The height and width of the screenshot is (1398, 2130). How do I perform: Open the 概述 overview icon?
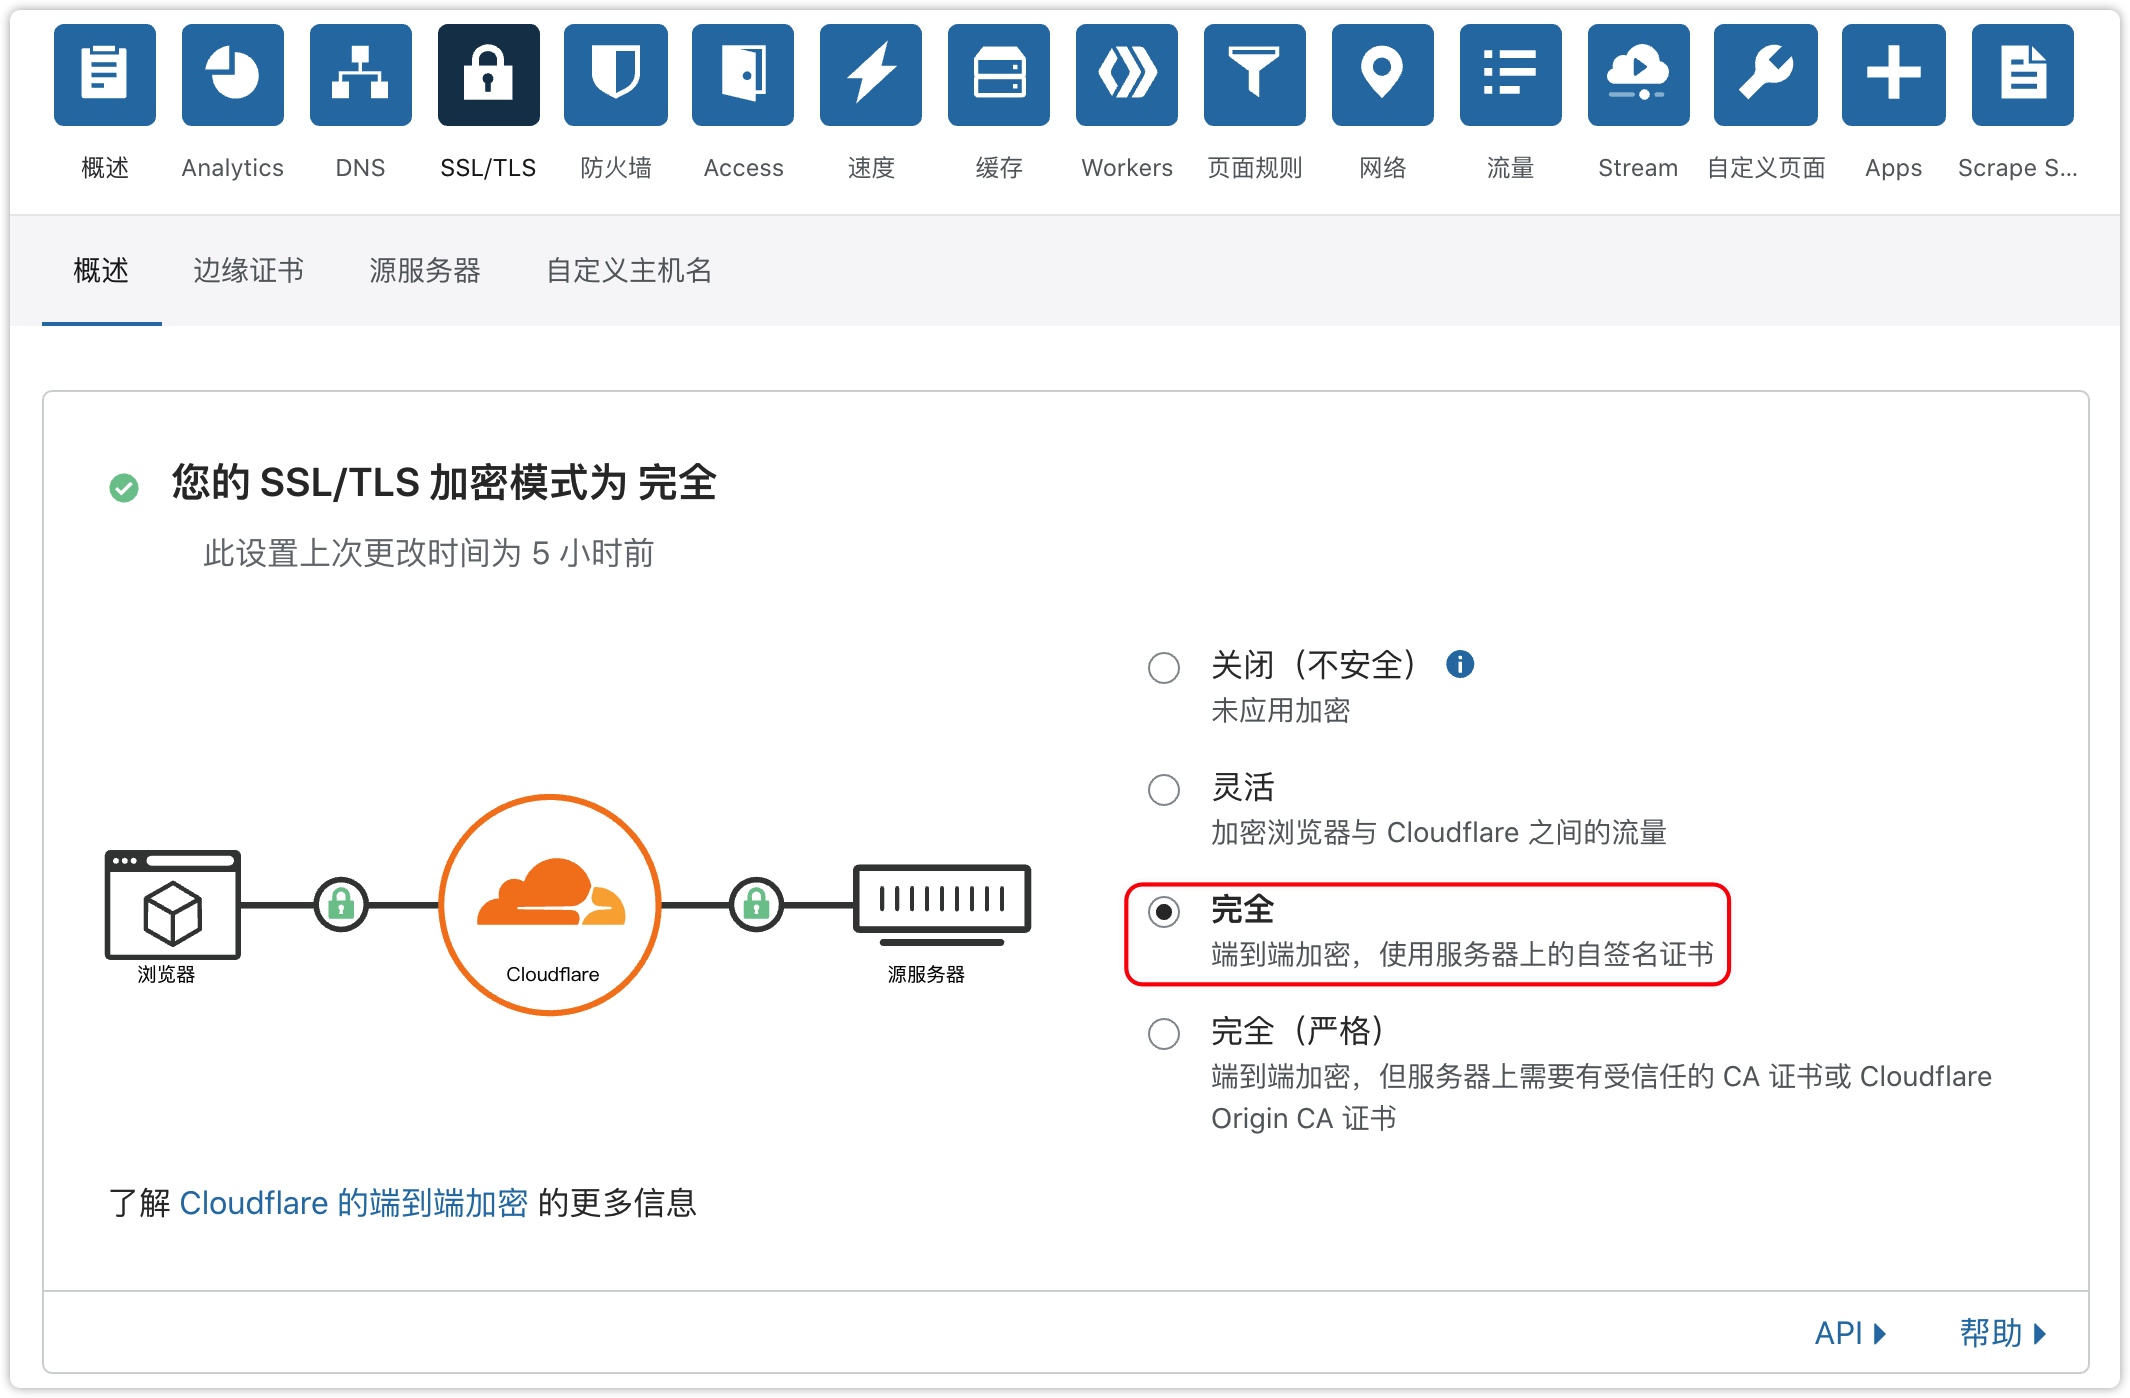coord(105,75)
